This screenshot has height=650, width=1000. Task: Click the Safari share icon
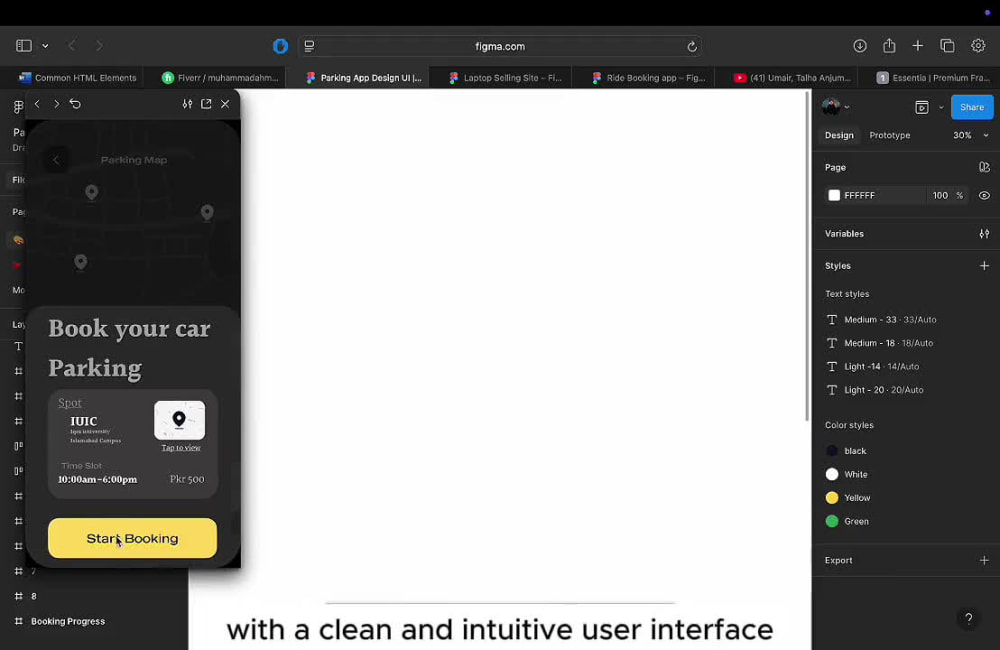[x=889, y=46]
